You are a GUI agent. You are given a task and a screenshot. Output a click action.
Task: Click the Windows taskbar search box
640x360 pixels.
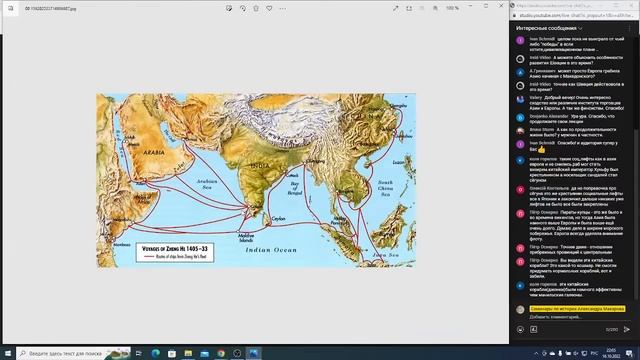(x=73, y=353)
